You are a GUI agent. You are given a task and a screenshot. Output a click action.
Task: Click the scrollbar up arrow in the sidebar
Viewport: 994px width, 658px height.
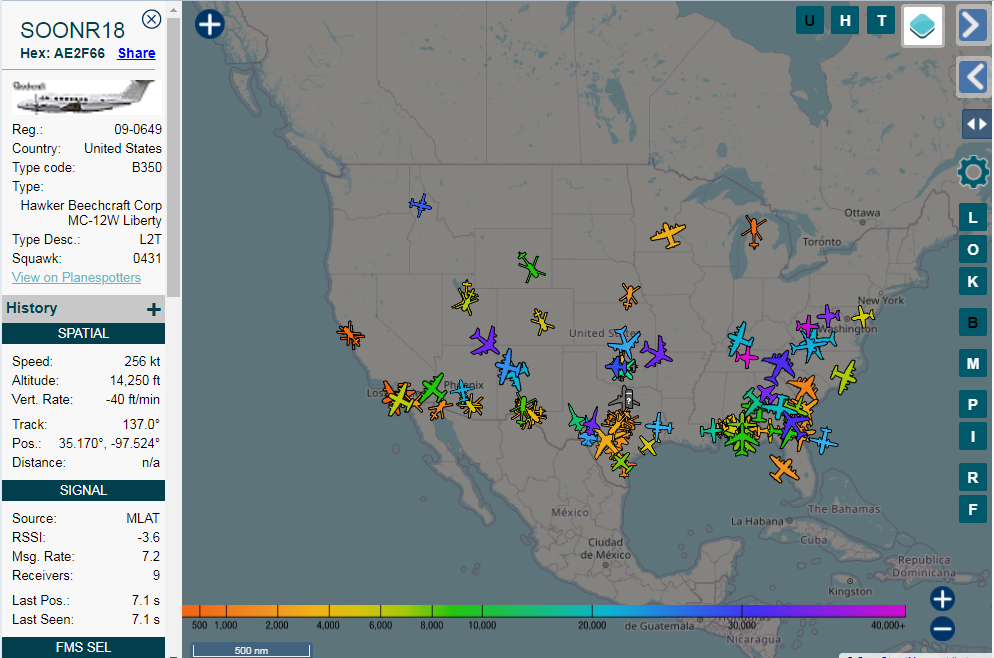[173, 9]
